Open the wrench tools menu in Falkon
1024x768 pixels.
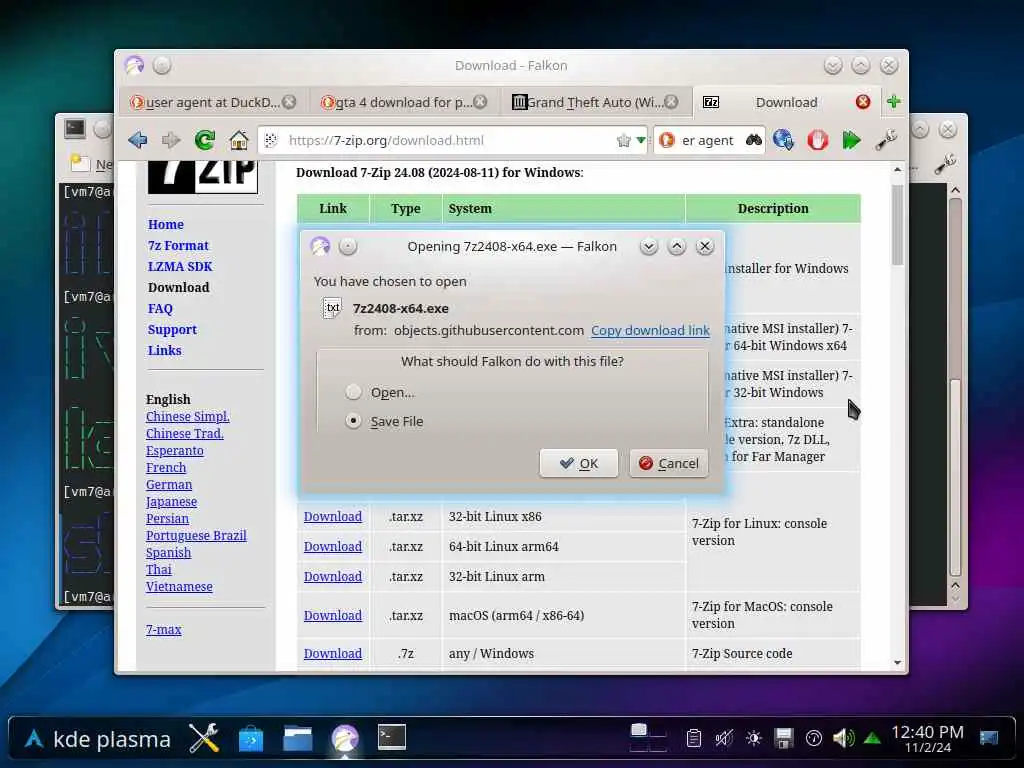pos(886,140)
